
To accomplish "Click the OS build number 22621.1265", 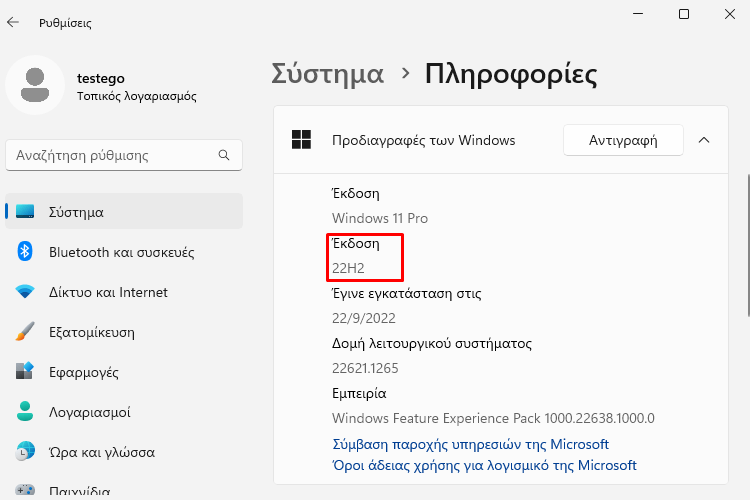I will coord(365,368).
